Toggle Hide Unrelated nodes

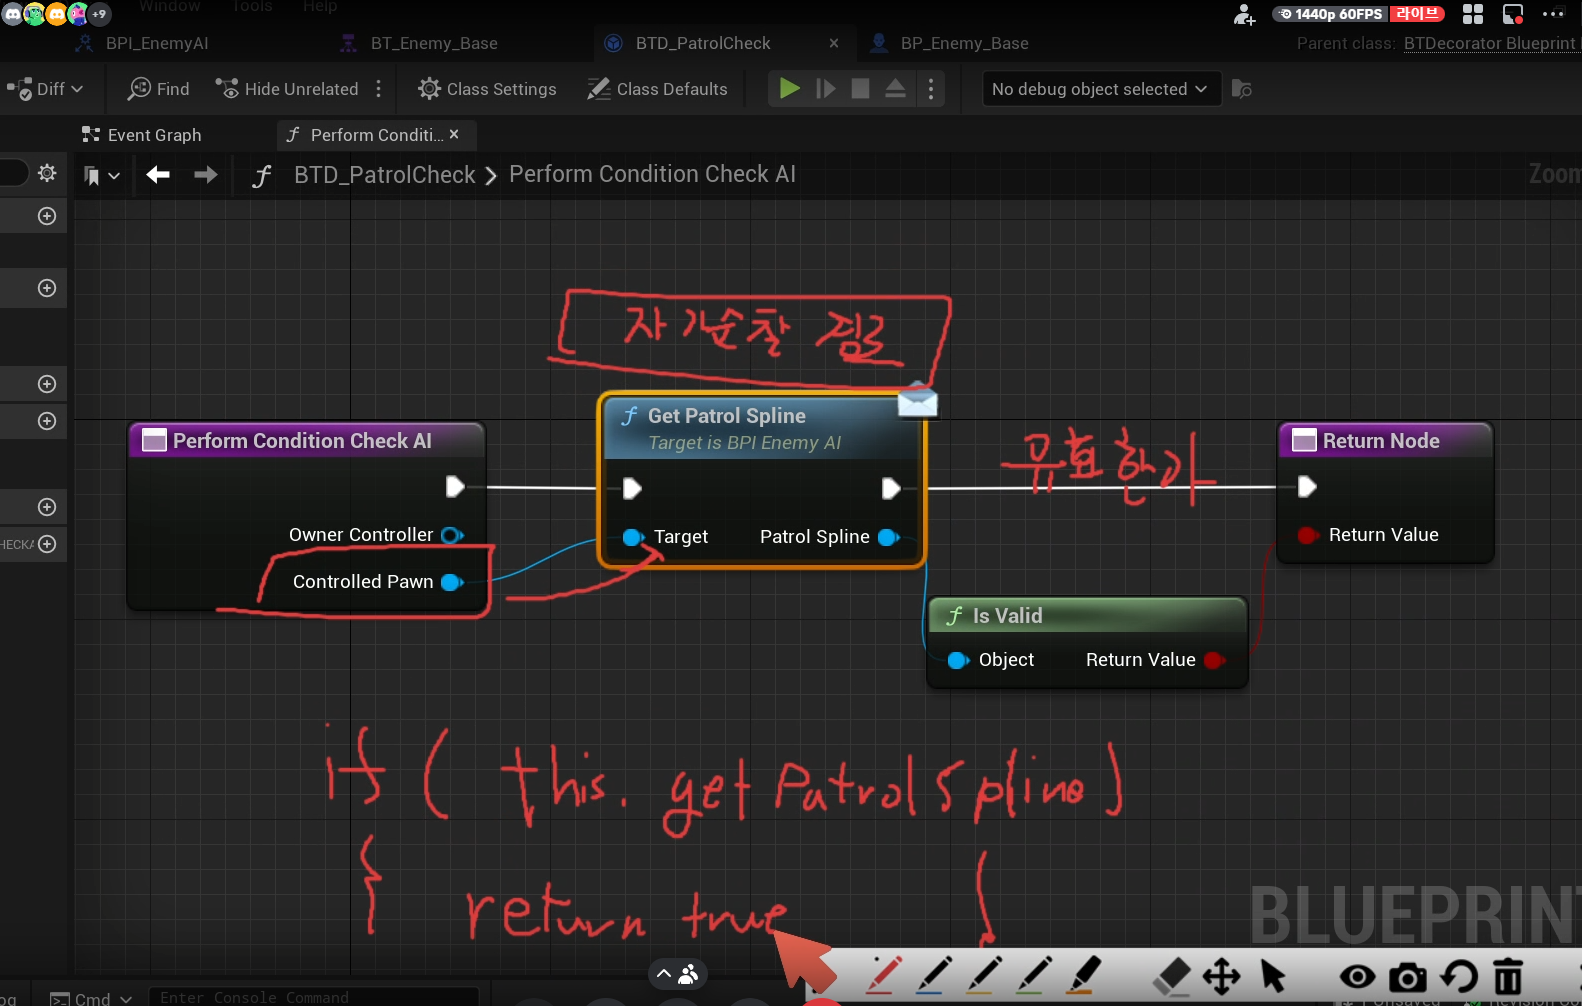287,89
